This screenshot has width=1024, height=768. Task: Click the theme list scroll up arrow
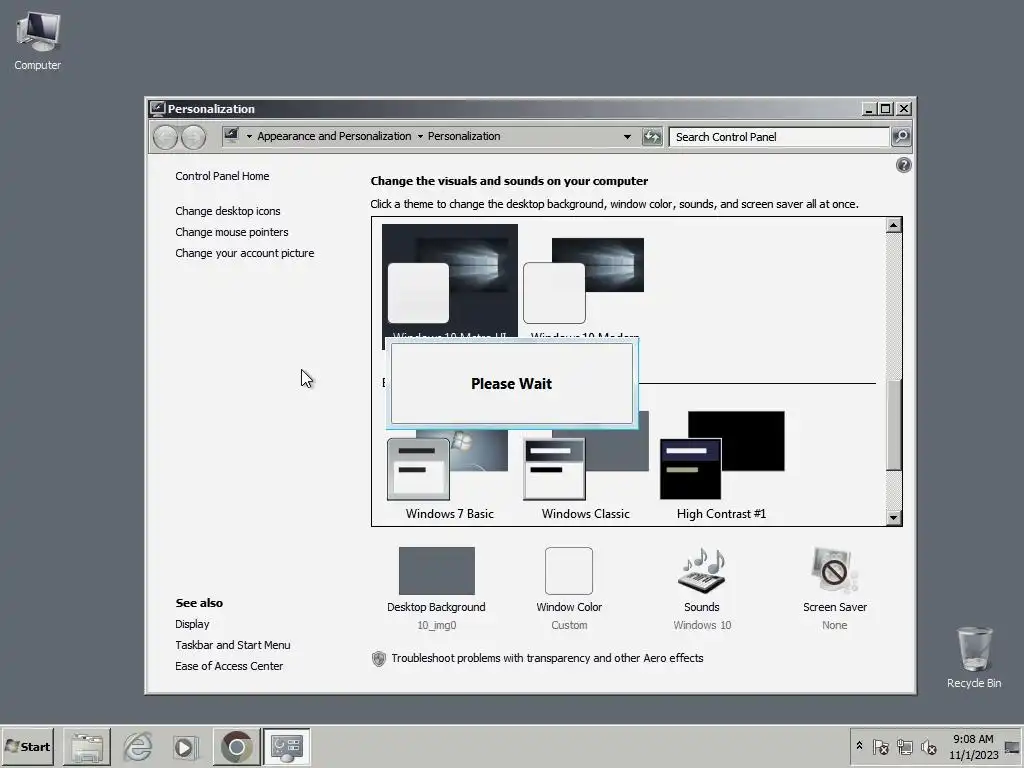tap(893, 225)
